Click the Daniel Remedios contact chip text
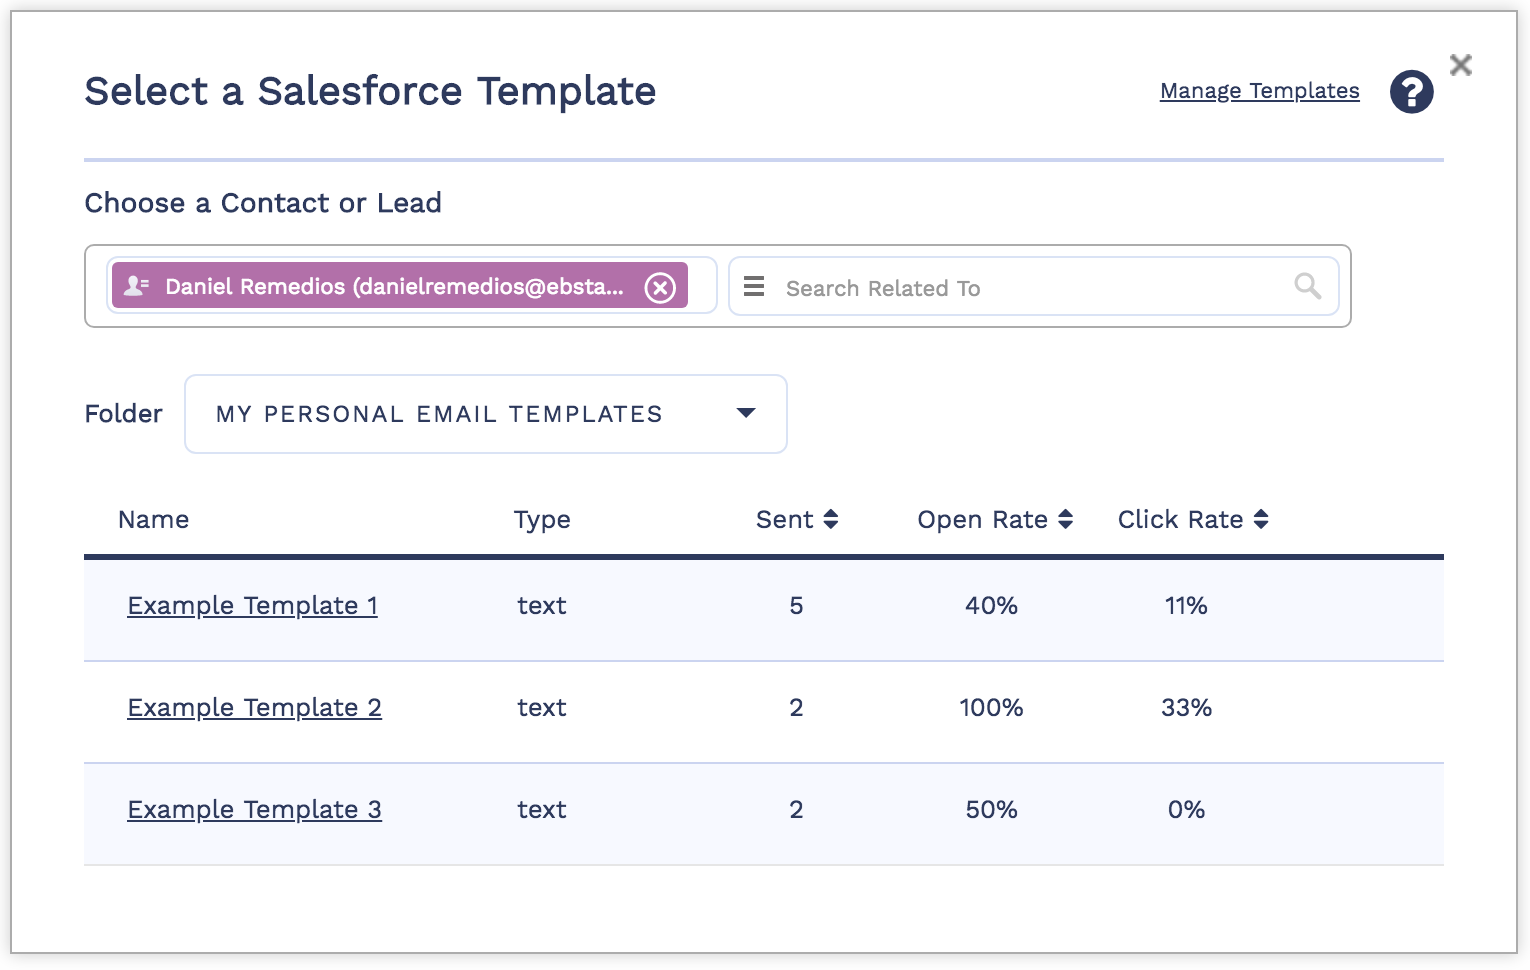The width and height of the screenshot is (1530, 970). (x=394, y=287)
